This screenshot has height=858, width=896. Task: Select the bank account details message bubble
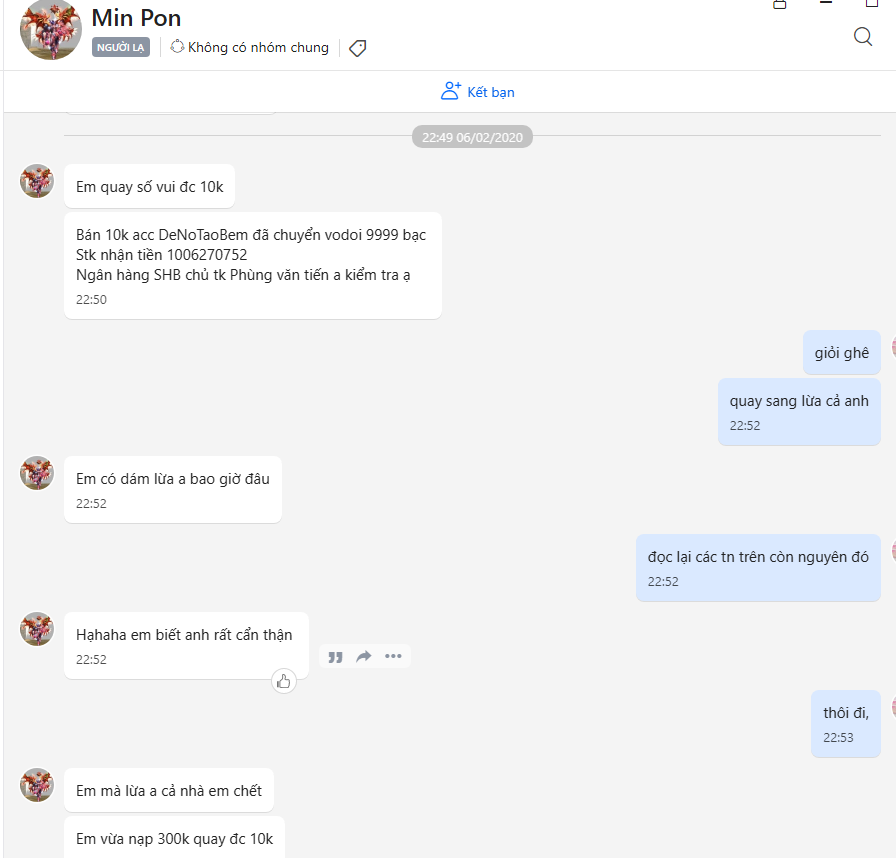pyautogui.click(x=252, y=265)
